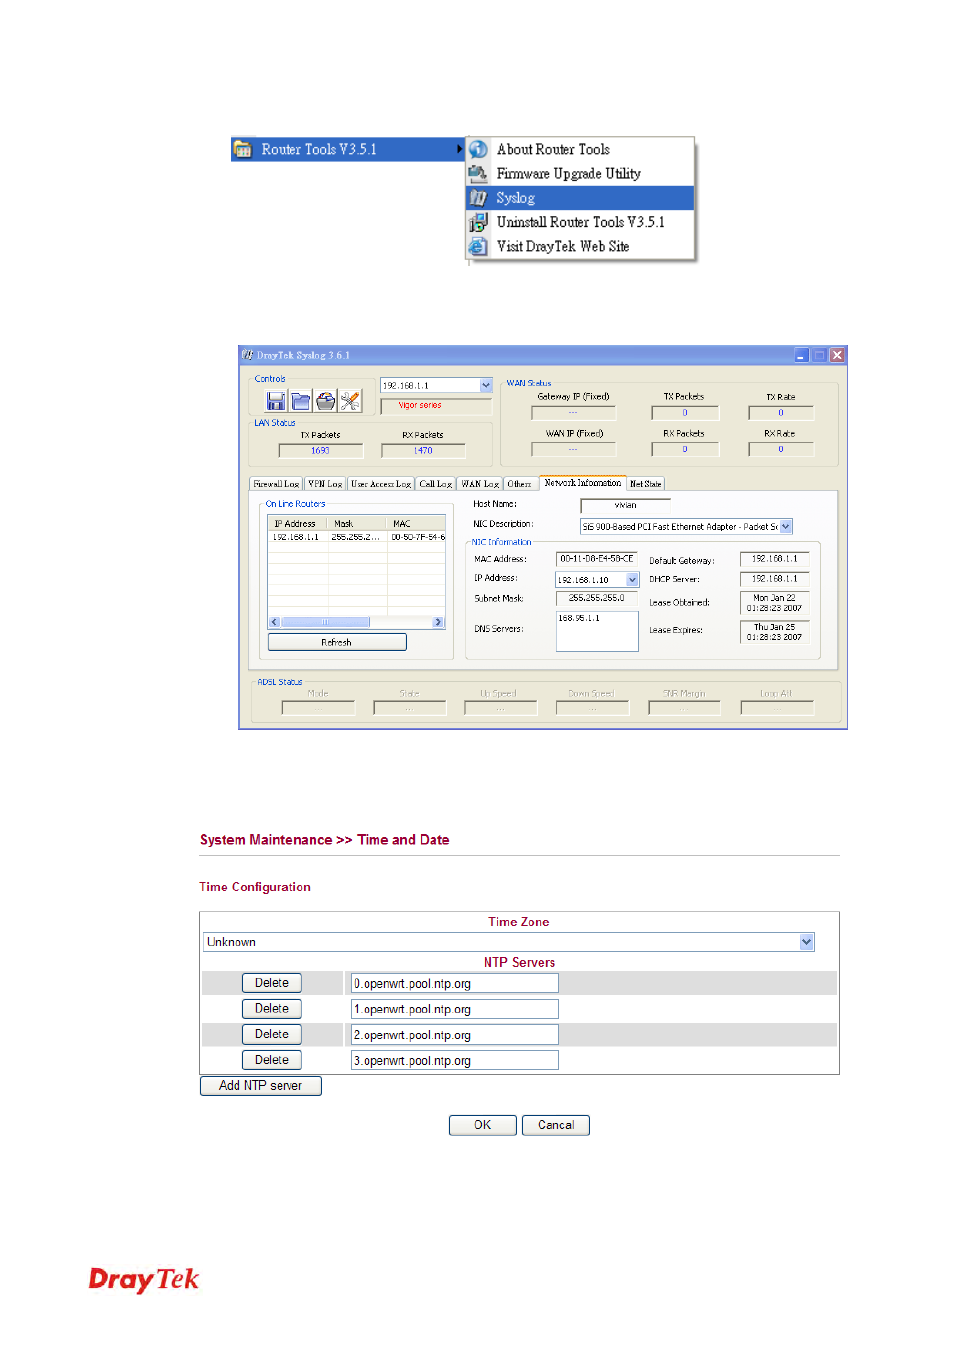Click the Subnet Mask field 255.255.255.0
The height and width of the screenshot is (1351, 954).
pyautogui.click(x=597, y=598)
